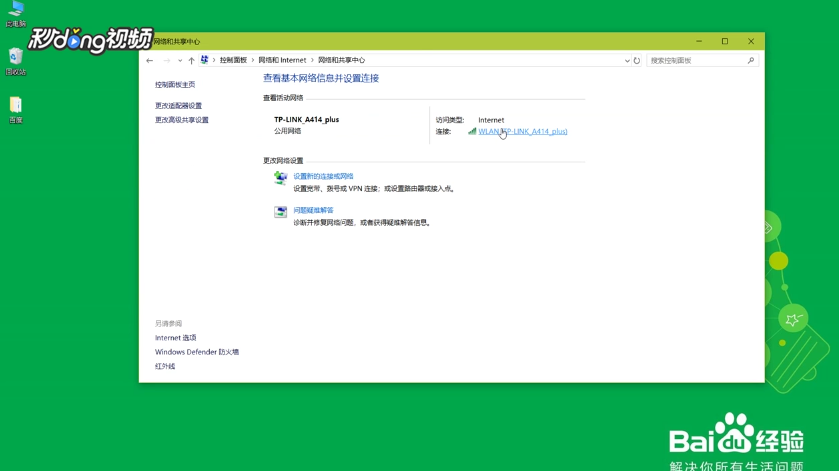Click 设置新的连接或网络 link
Screen dimensions: 839x471
click(323, 176)
